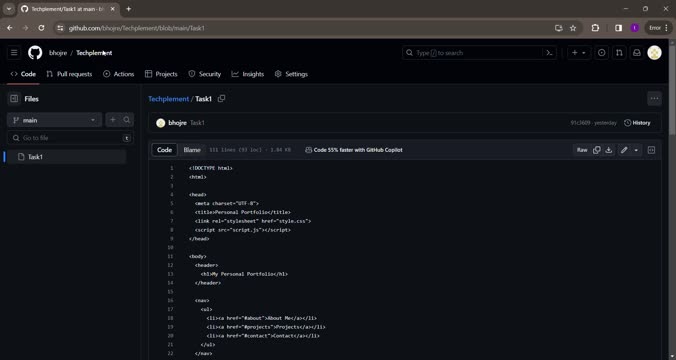Switch to Code view toggle
The height and width of the screenshot is (360, 676).
164,150
